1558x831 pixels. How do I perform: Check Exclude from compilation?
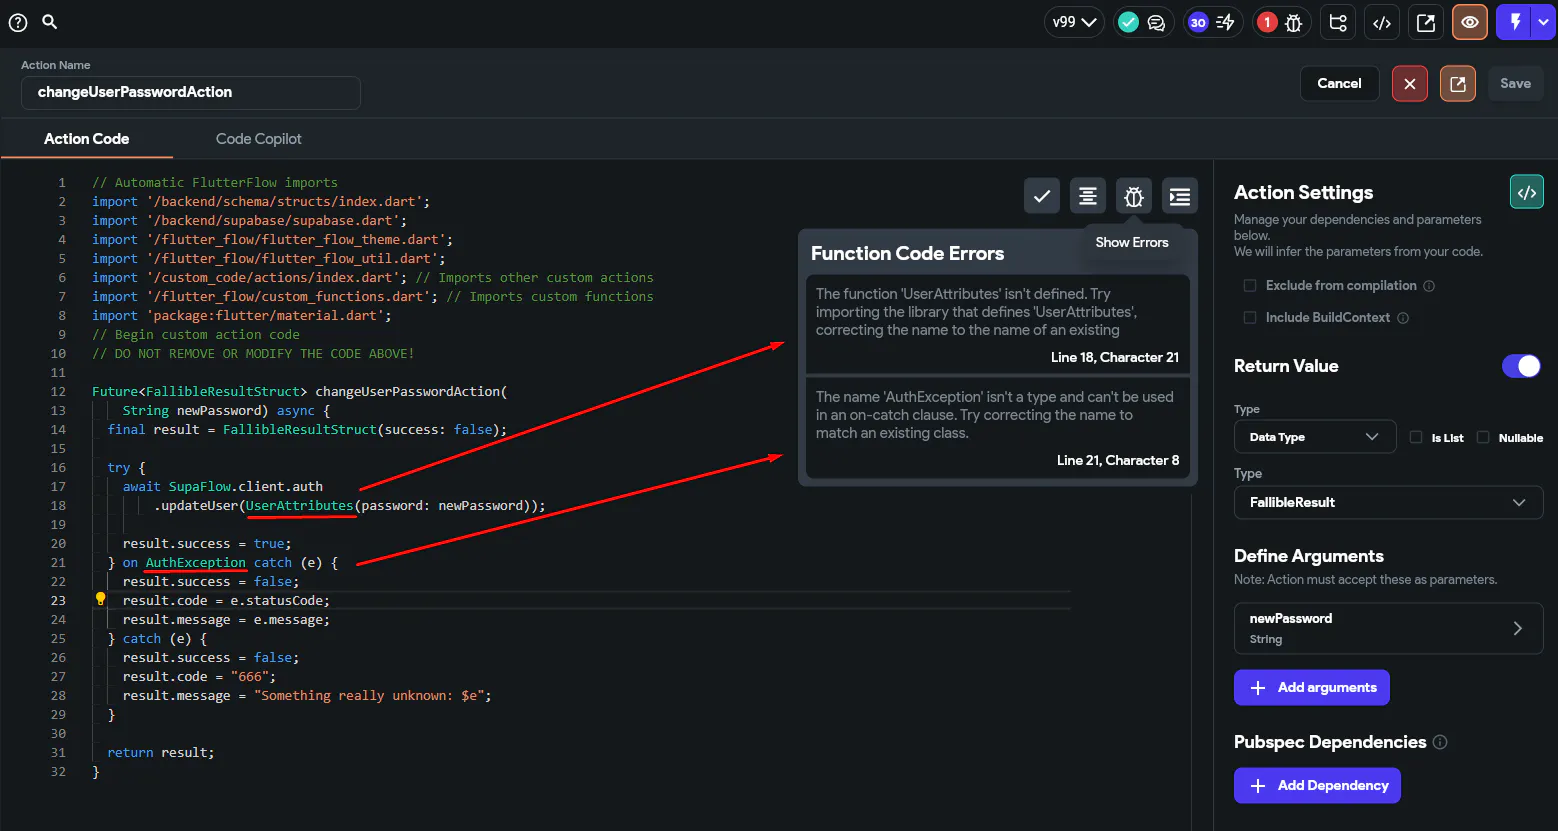click(x=1249, y=286)
